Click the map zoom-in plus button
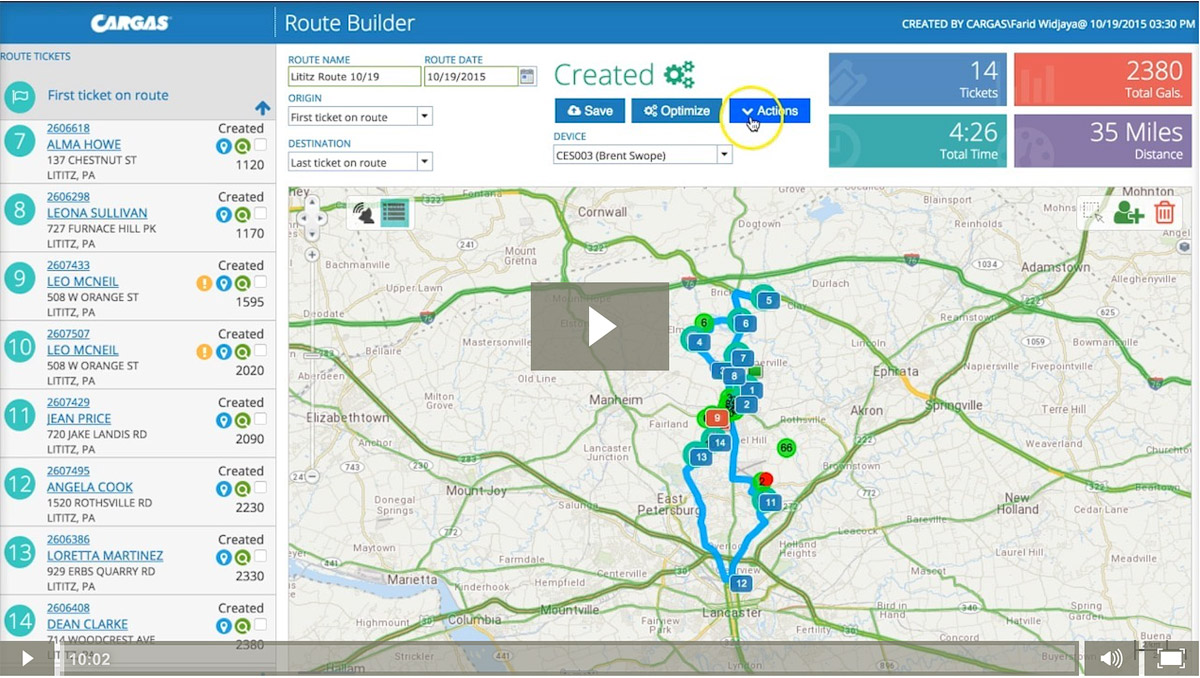The image size is (1200, 678). [312, 255]
